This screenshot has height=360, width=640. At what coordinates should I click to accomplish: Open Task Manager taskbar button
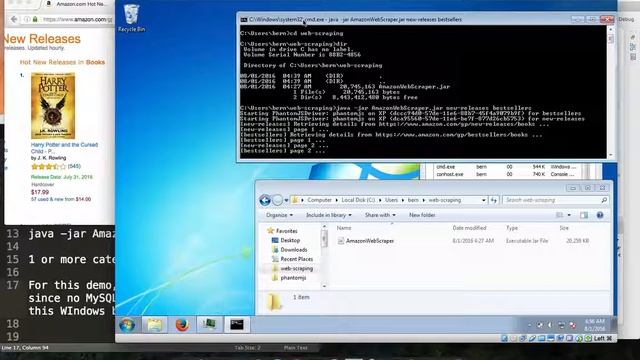pos(209,325)
